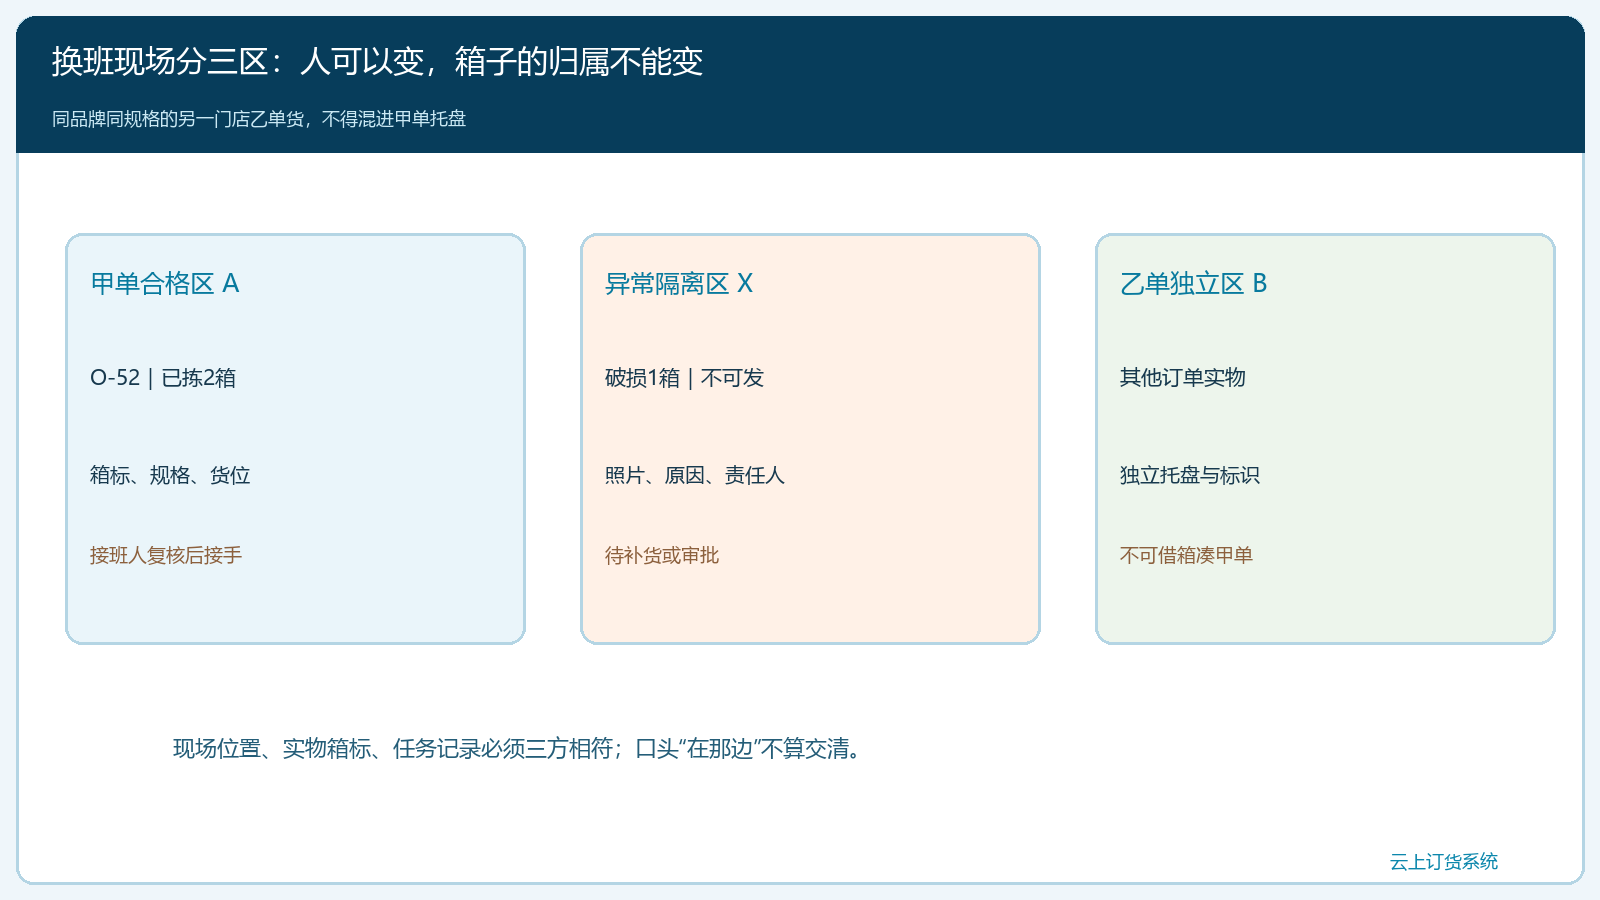Select the note 接班人复核后接手
1600x900 pixels.
[166, 555]
